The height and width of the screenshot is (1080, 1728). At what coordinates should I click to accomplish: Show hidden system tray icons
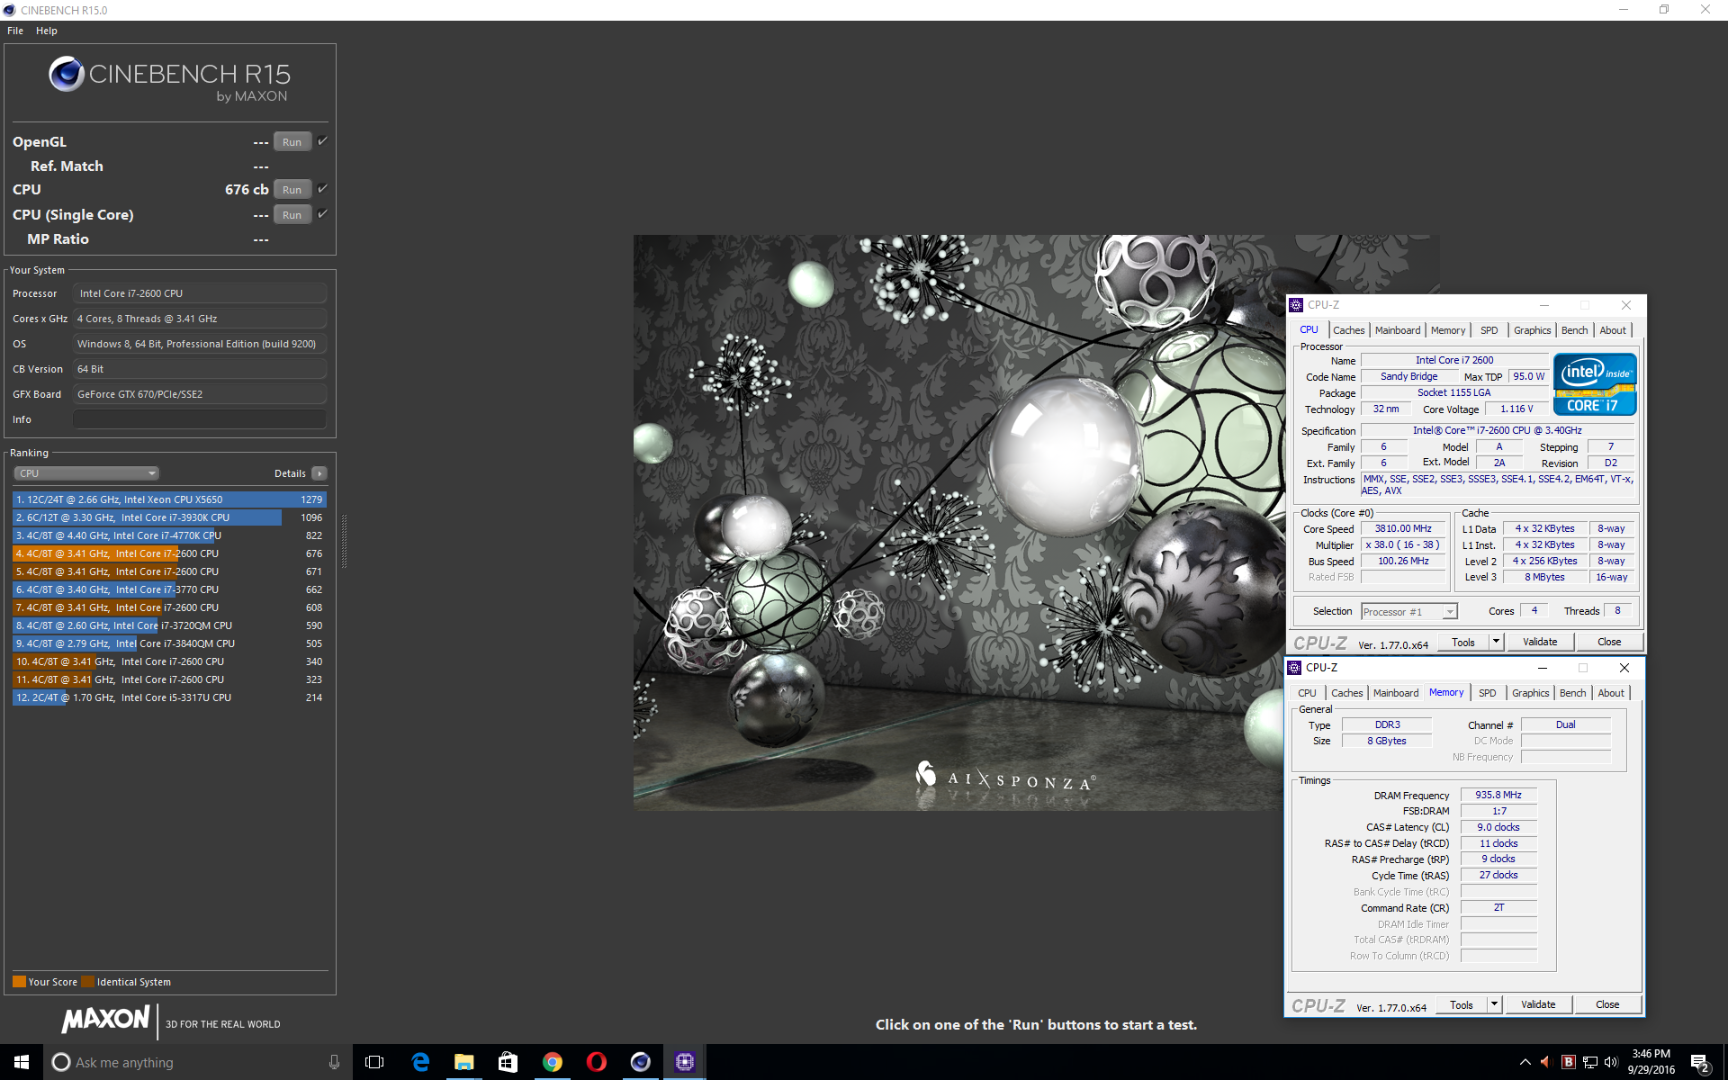click(x=1524, y=1062)
